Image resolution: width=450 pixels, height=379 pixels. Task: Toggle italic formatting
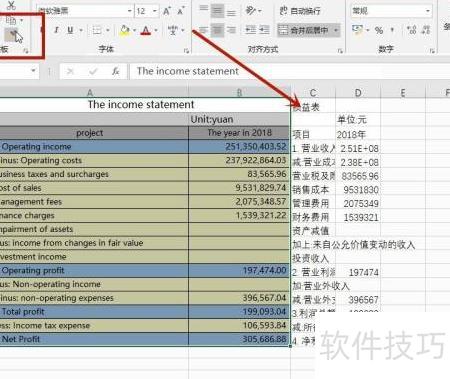(56, 30)
